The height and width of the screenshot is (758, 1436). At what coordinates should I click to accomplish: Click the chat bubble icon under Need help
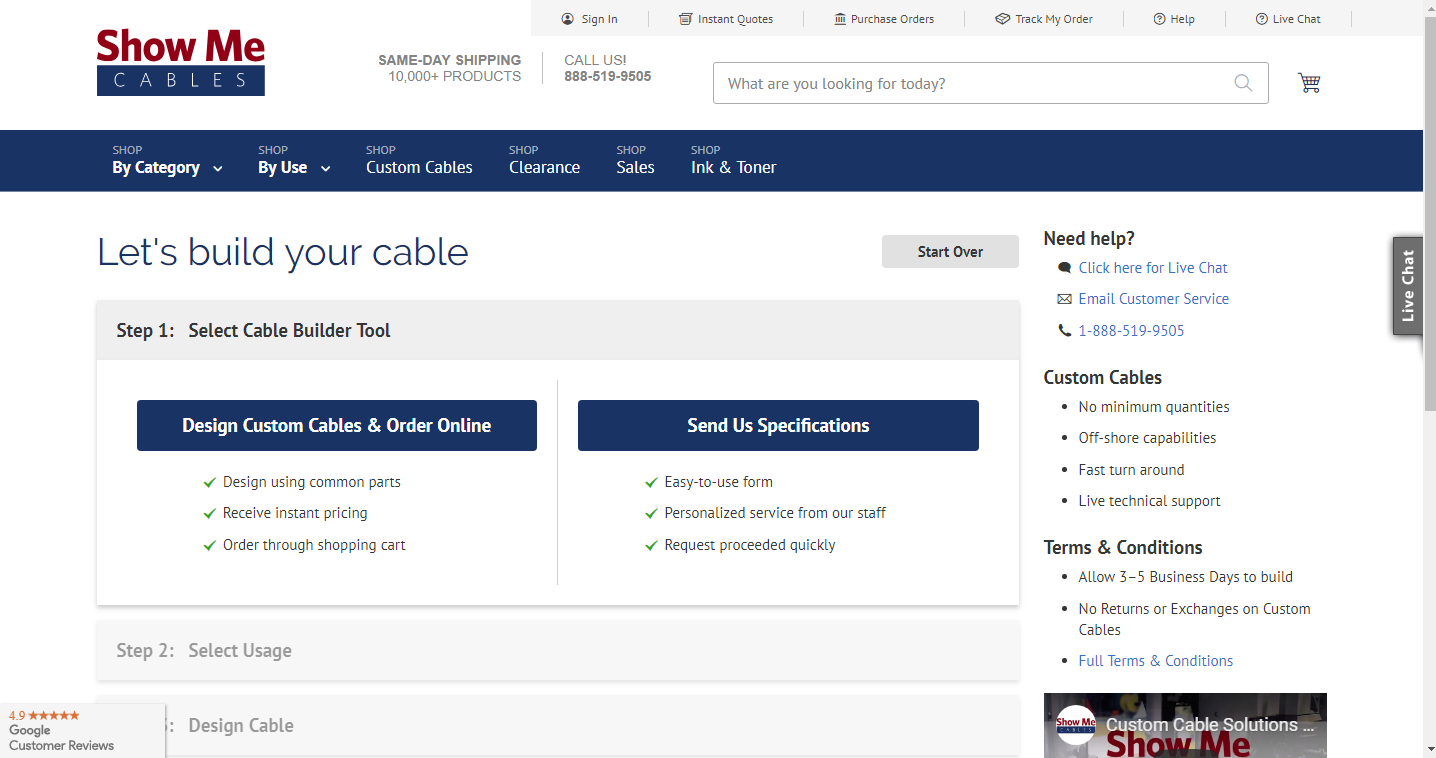click(x=1064, y=268)
